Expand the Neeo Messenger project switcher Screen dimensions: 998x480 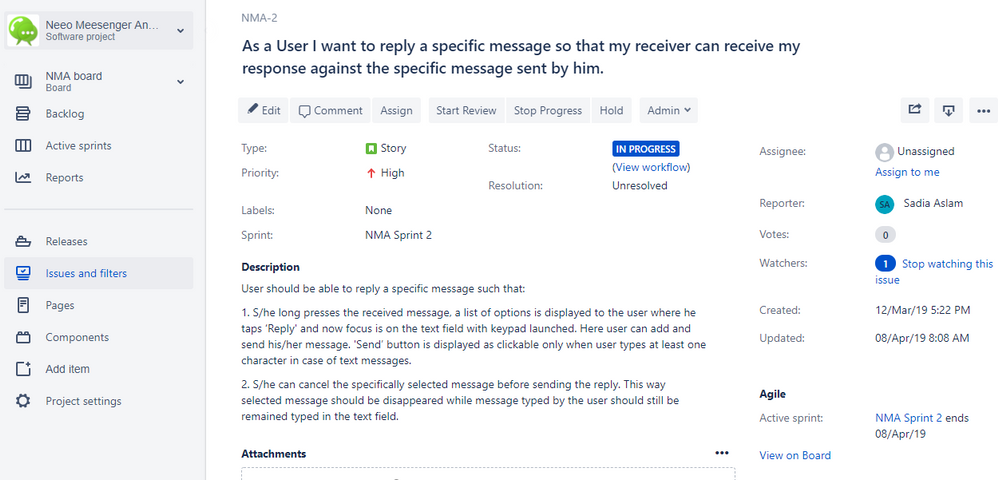point(180,31)
